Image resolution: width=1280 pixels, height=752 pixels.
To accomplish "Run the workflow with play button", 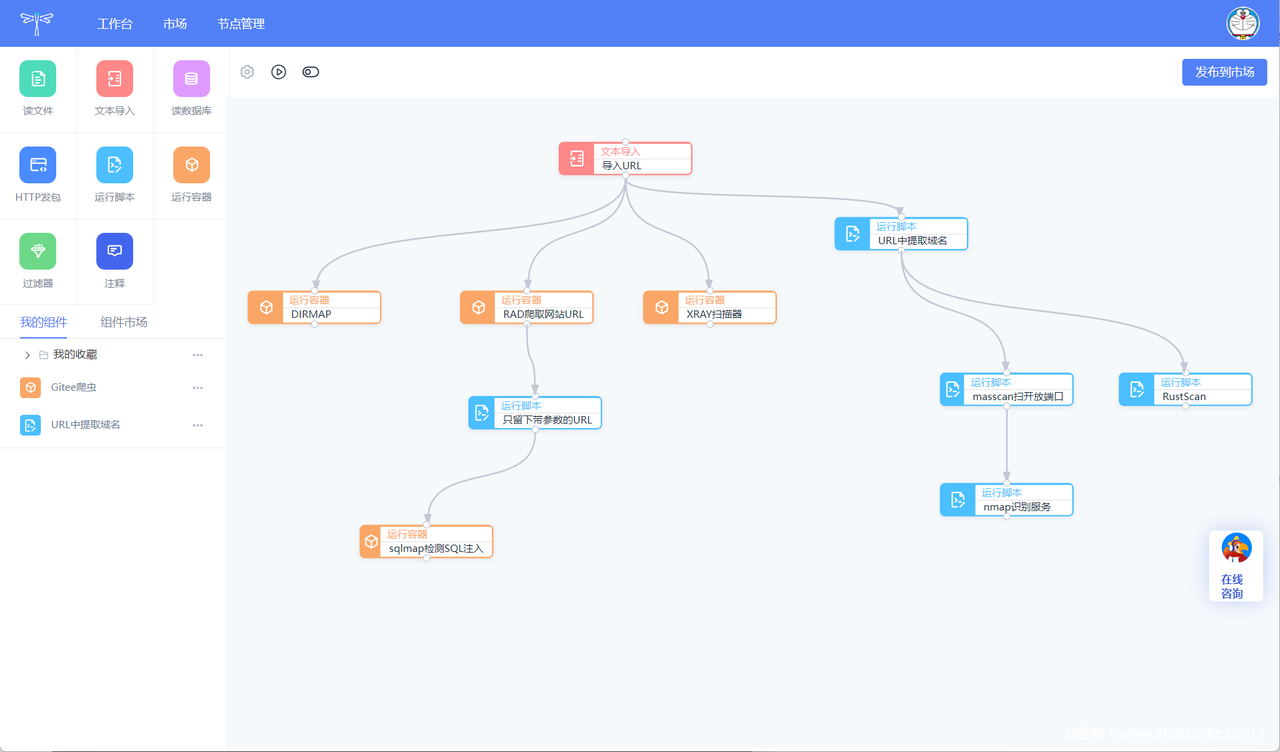I will tap(279, 72).
